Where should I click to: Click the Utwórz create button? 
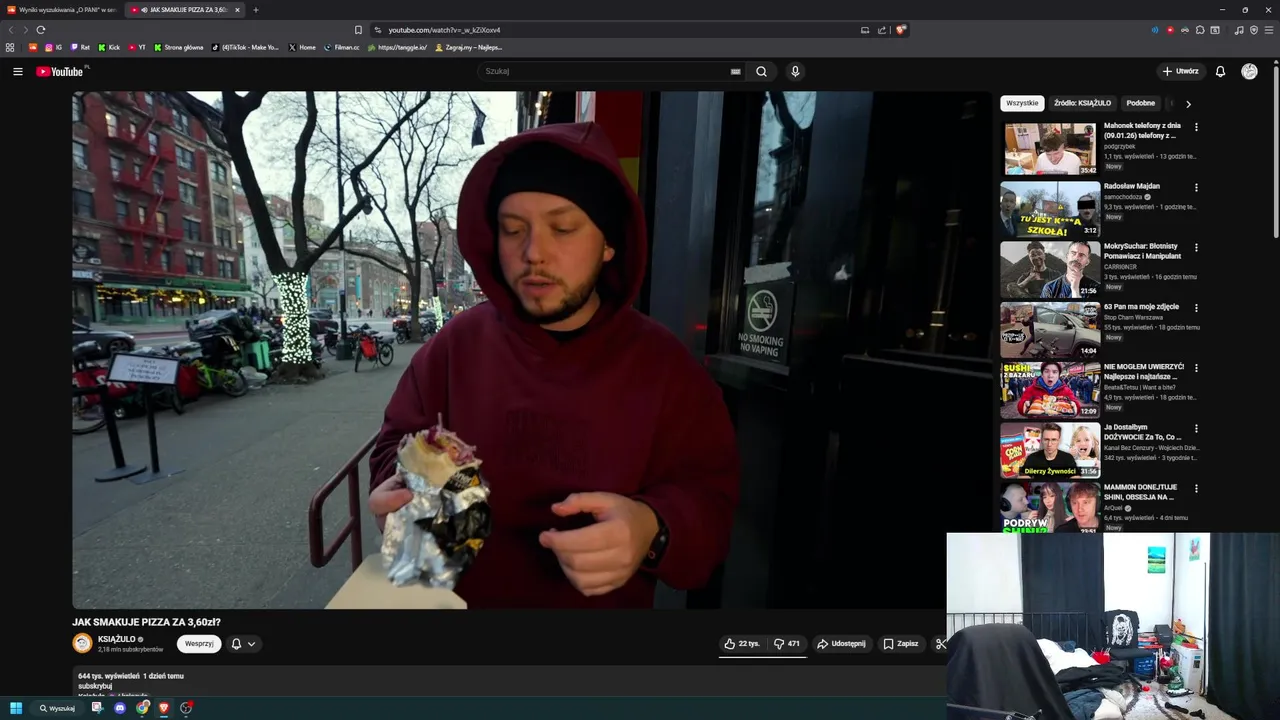(x=1180, y=71)
